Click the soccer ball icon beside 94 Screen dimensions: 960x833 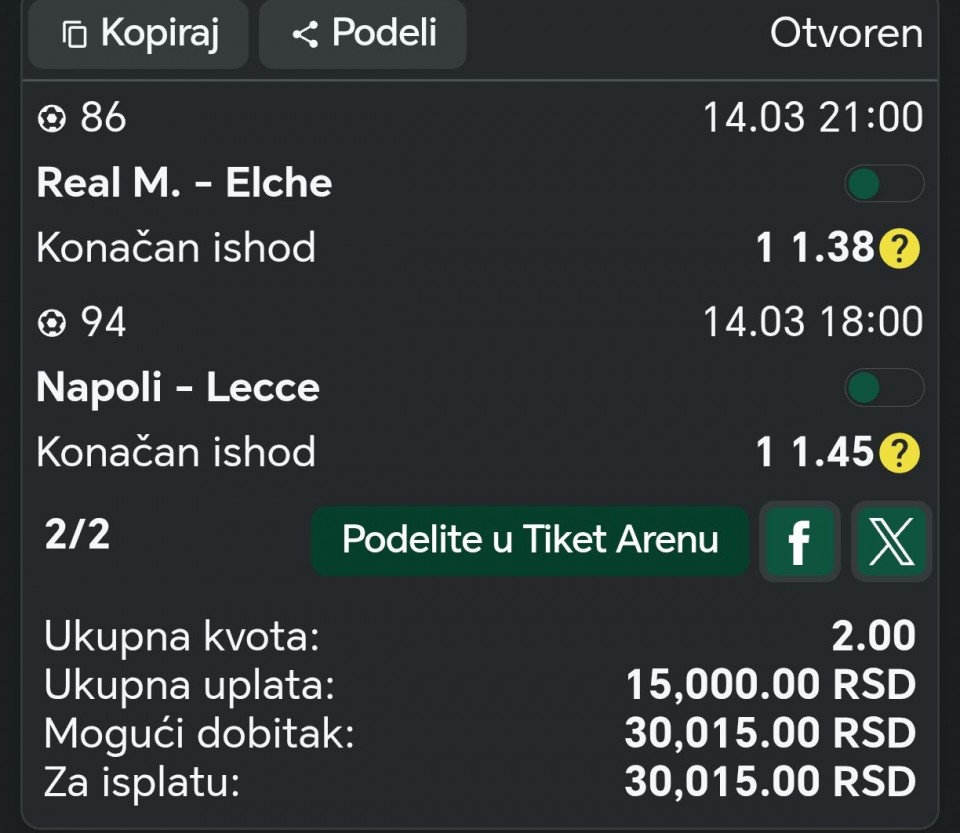(51, 323)
